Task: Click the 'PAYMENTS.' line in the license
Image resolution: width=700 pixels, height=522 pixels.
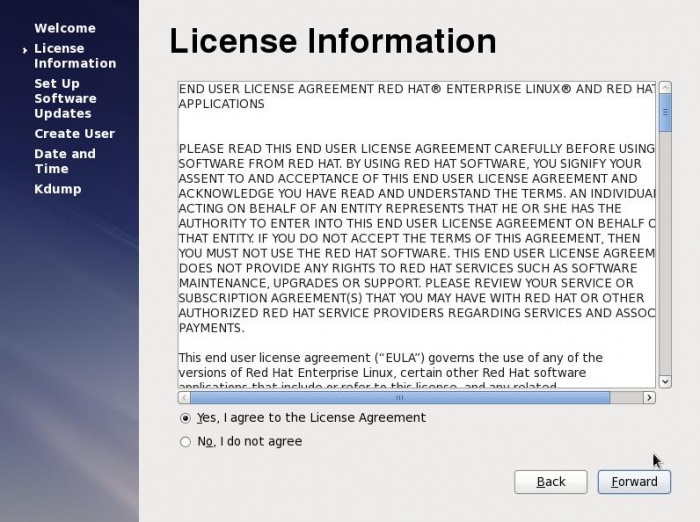Action: 212,328
